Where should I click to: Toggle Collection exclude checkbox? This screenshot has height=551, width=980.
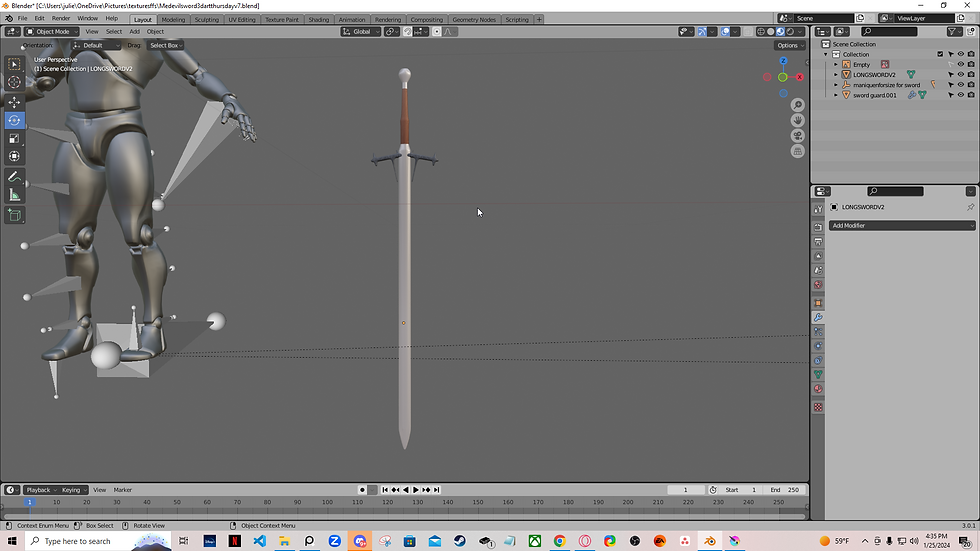point(940,54)
